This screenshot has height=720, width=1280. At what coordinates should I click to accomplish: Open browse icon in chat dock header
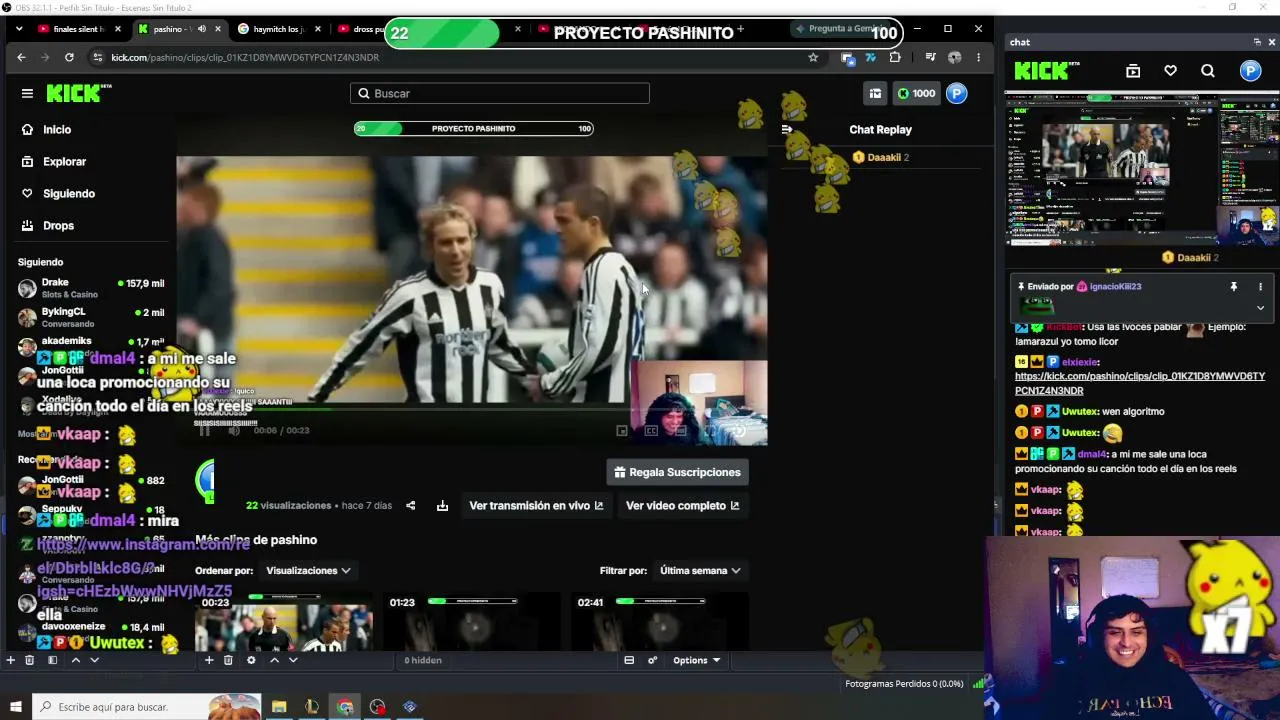[x=1133, y=71]
